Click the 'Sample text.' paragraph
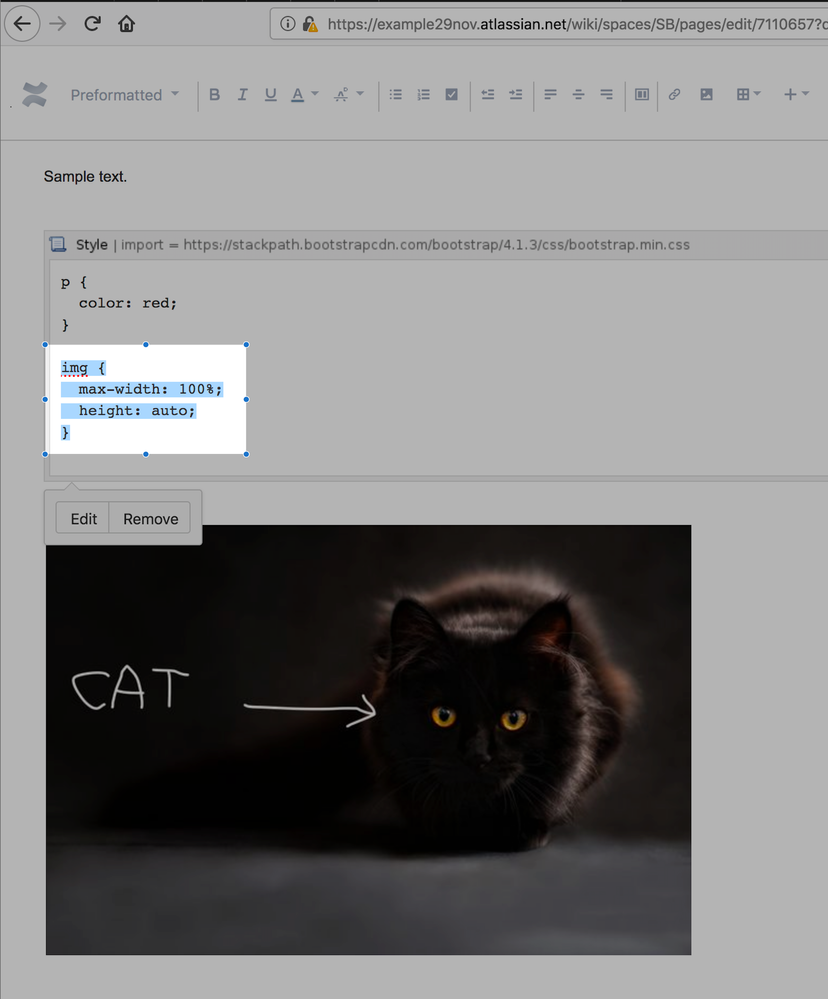This screenshot has height=999, width=828. tap(85, 176)
